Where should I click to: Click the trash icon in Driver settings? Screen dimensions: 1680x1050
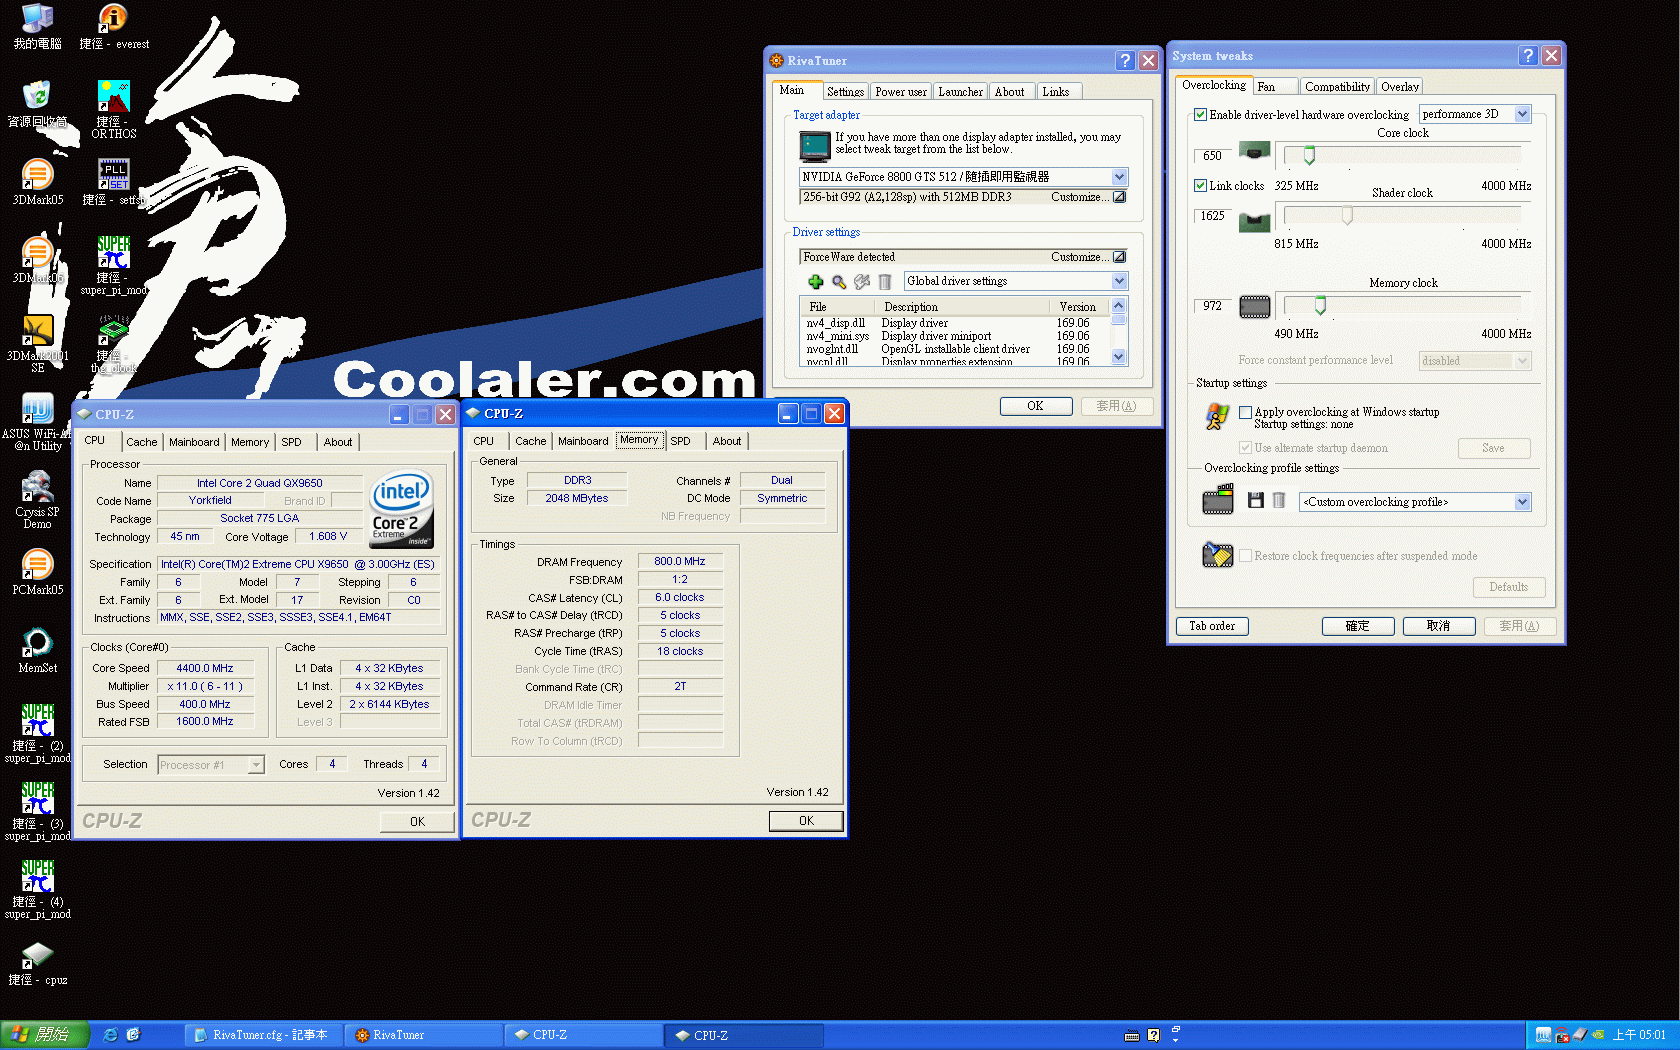pos(885,282)
